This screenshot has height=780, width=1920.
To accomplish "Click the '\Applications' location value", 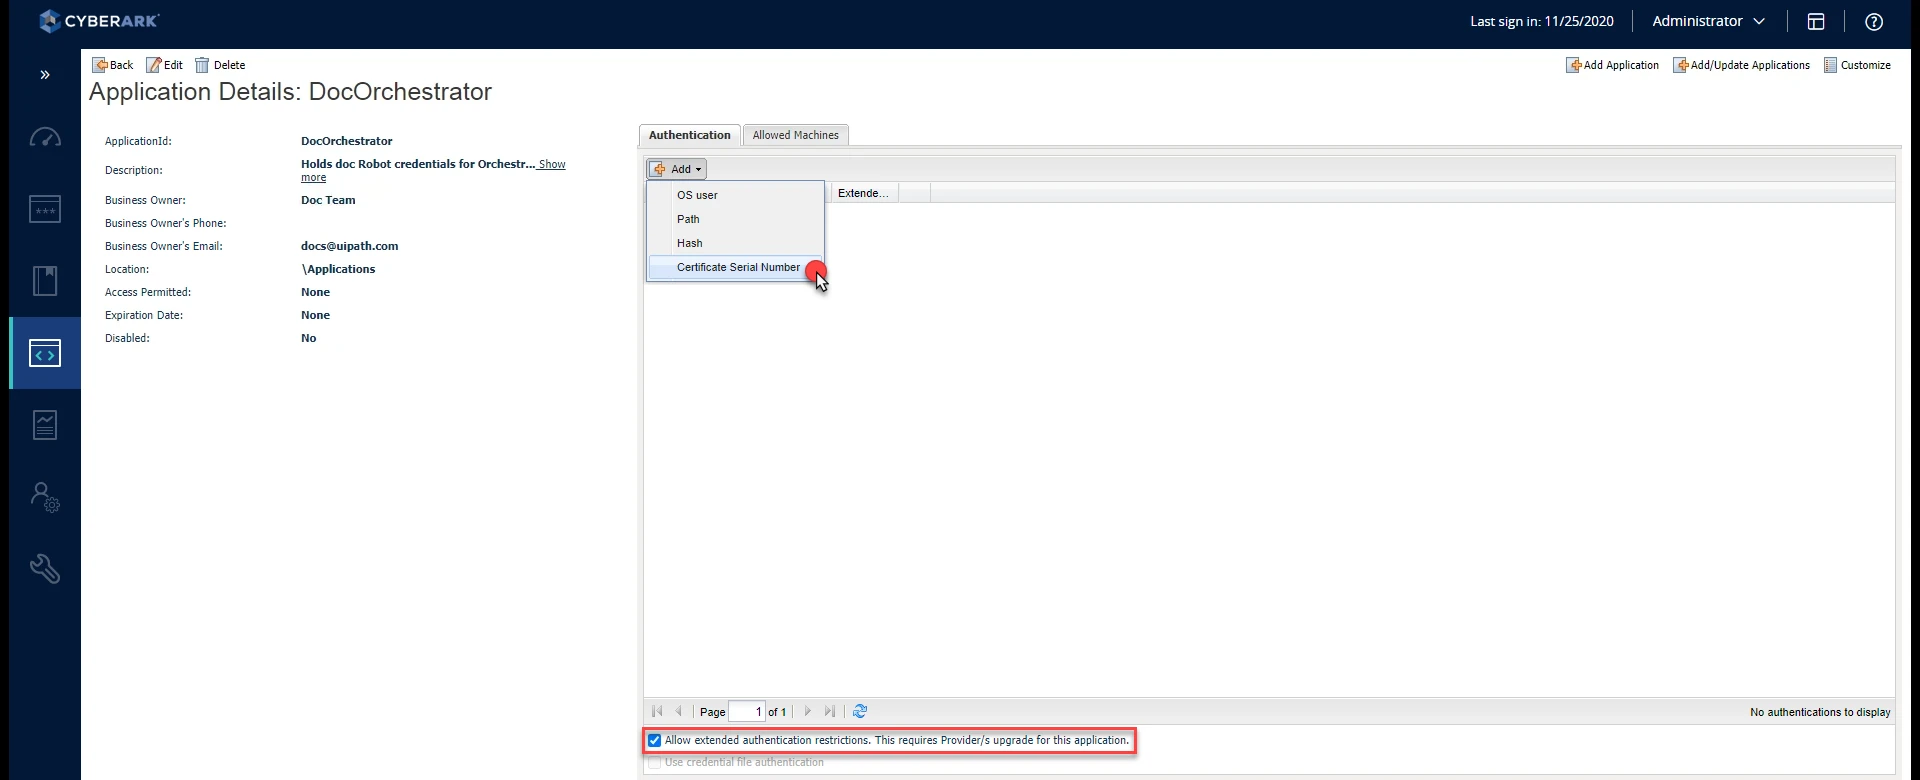I will [338, 269].
